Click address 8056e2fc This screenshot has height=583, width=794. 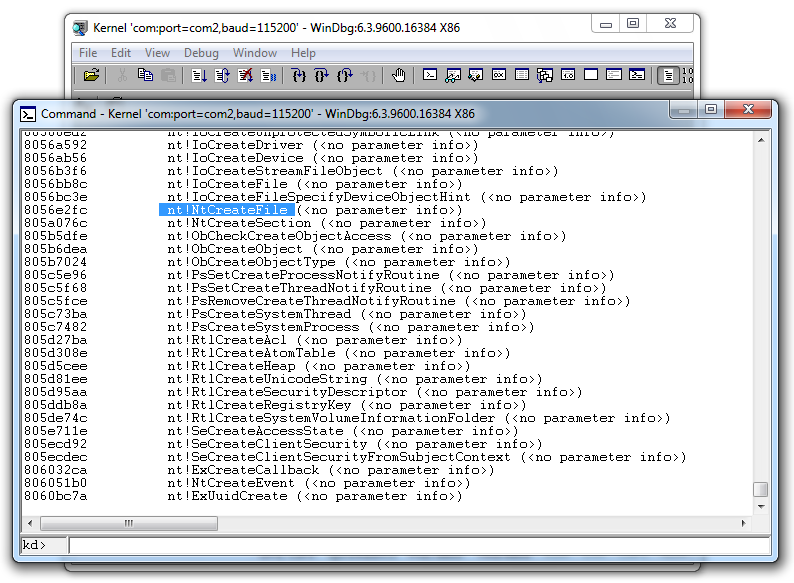(x=55, y=210)
